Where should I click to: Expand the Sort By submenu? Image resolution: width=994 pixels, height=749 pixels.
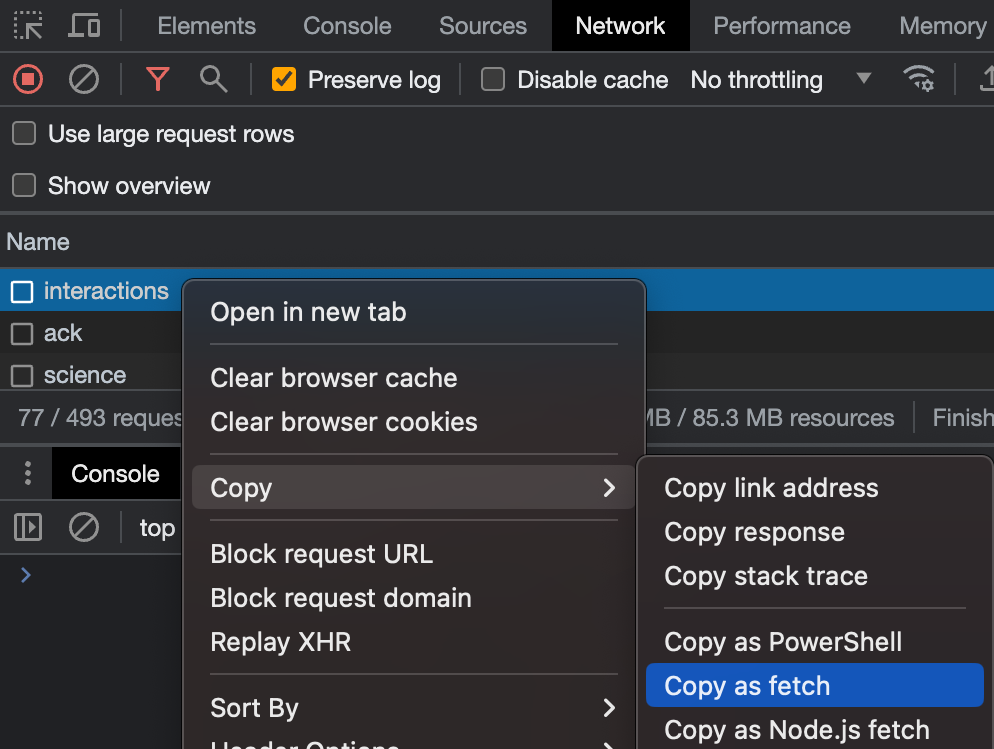click(x=413, y=708)
